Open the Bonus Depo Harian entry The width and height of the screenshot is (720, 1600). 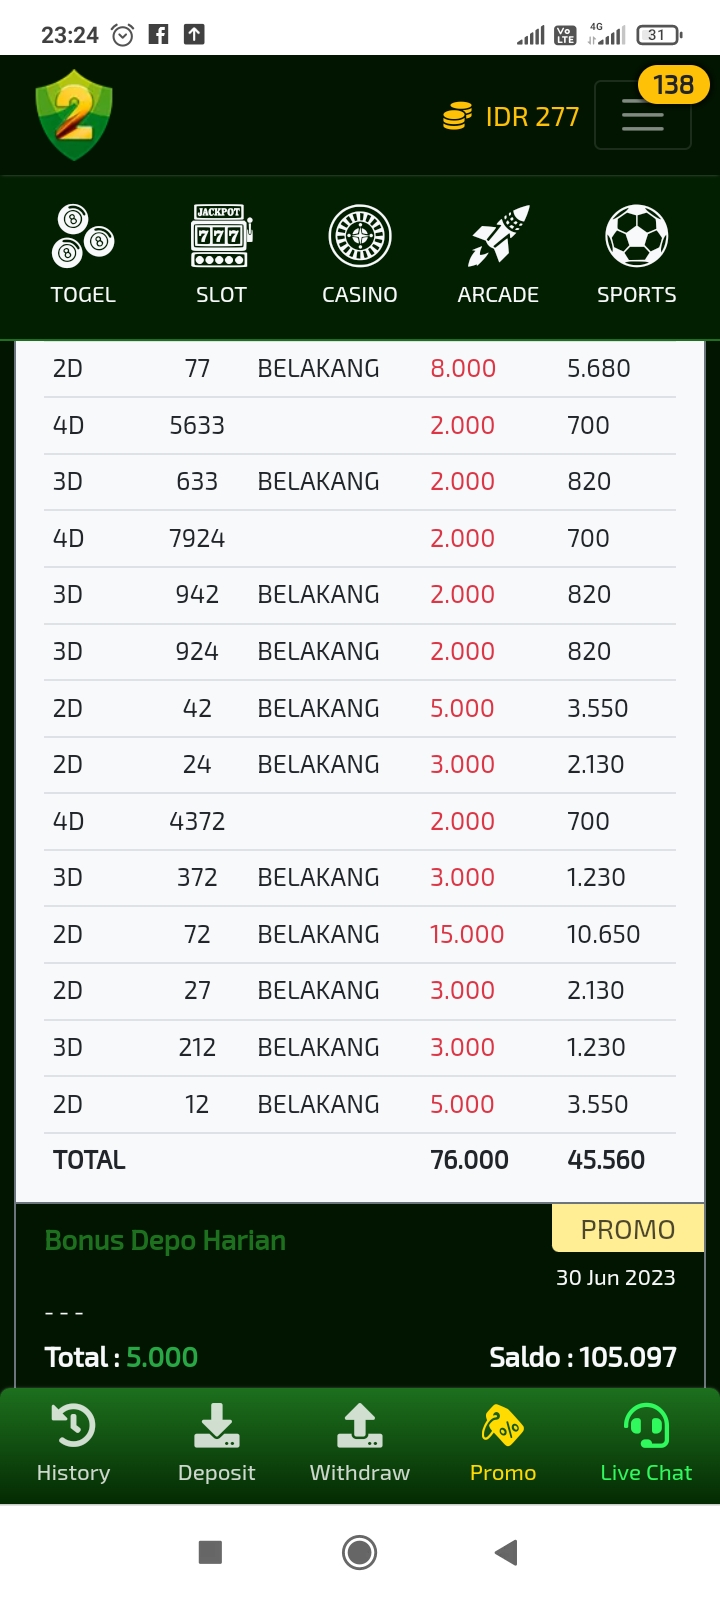[166, 1241]
